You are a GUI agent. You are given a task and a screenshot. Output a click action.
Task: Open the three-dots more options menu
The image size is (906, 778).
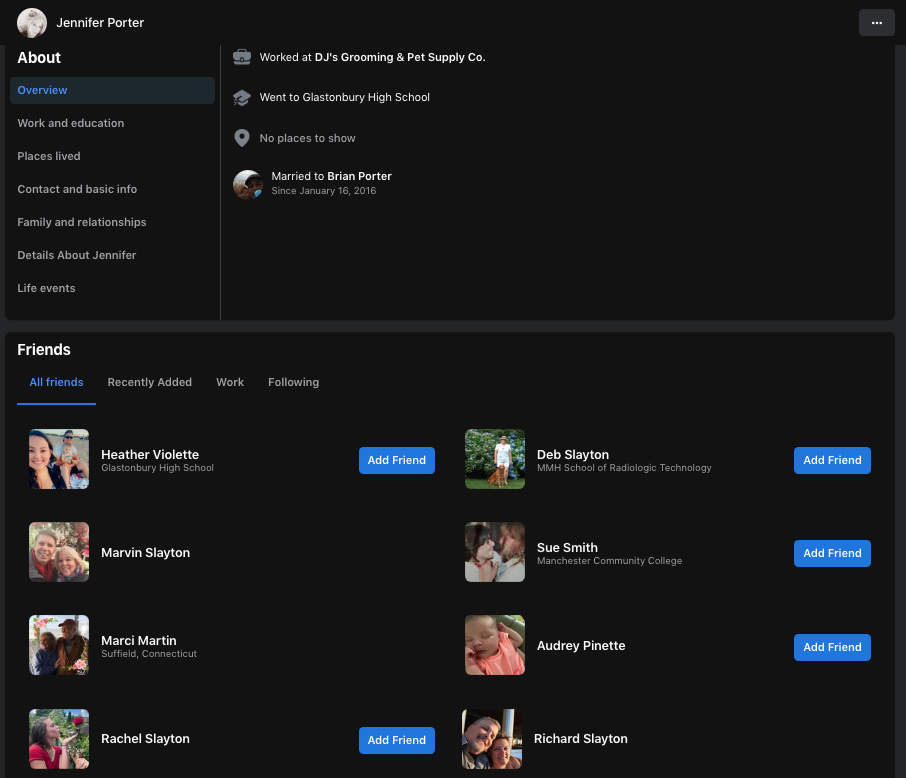tap(877, 23)
